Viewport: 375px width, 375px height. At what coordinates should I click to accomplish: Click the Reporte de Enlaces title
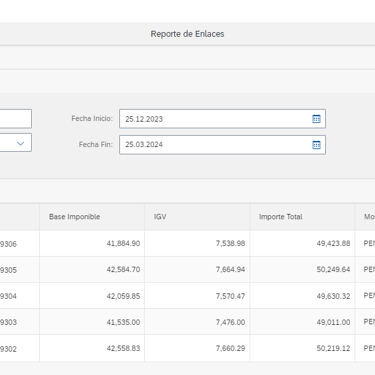(187, 34)
